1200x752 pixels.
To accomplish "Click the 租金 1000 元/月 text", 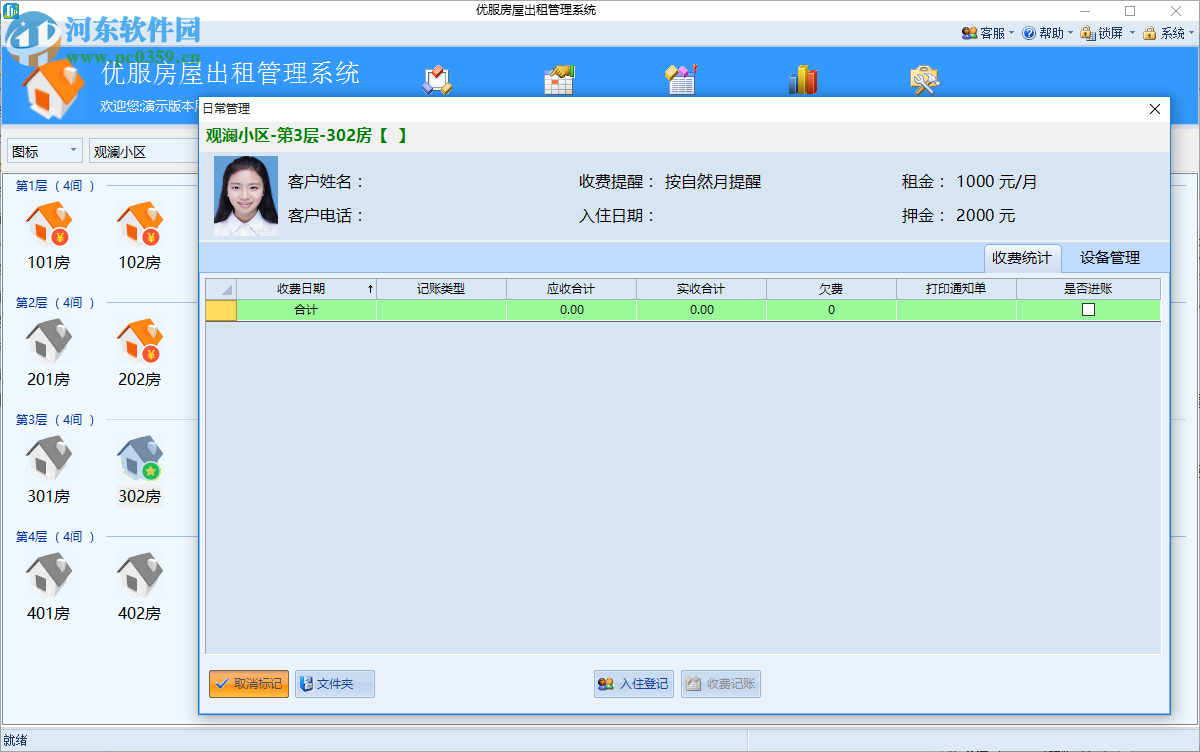I will point(970,182).
